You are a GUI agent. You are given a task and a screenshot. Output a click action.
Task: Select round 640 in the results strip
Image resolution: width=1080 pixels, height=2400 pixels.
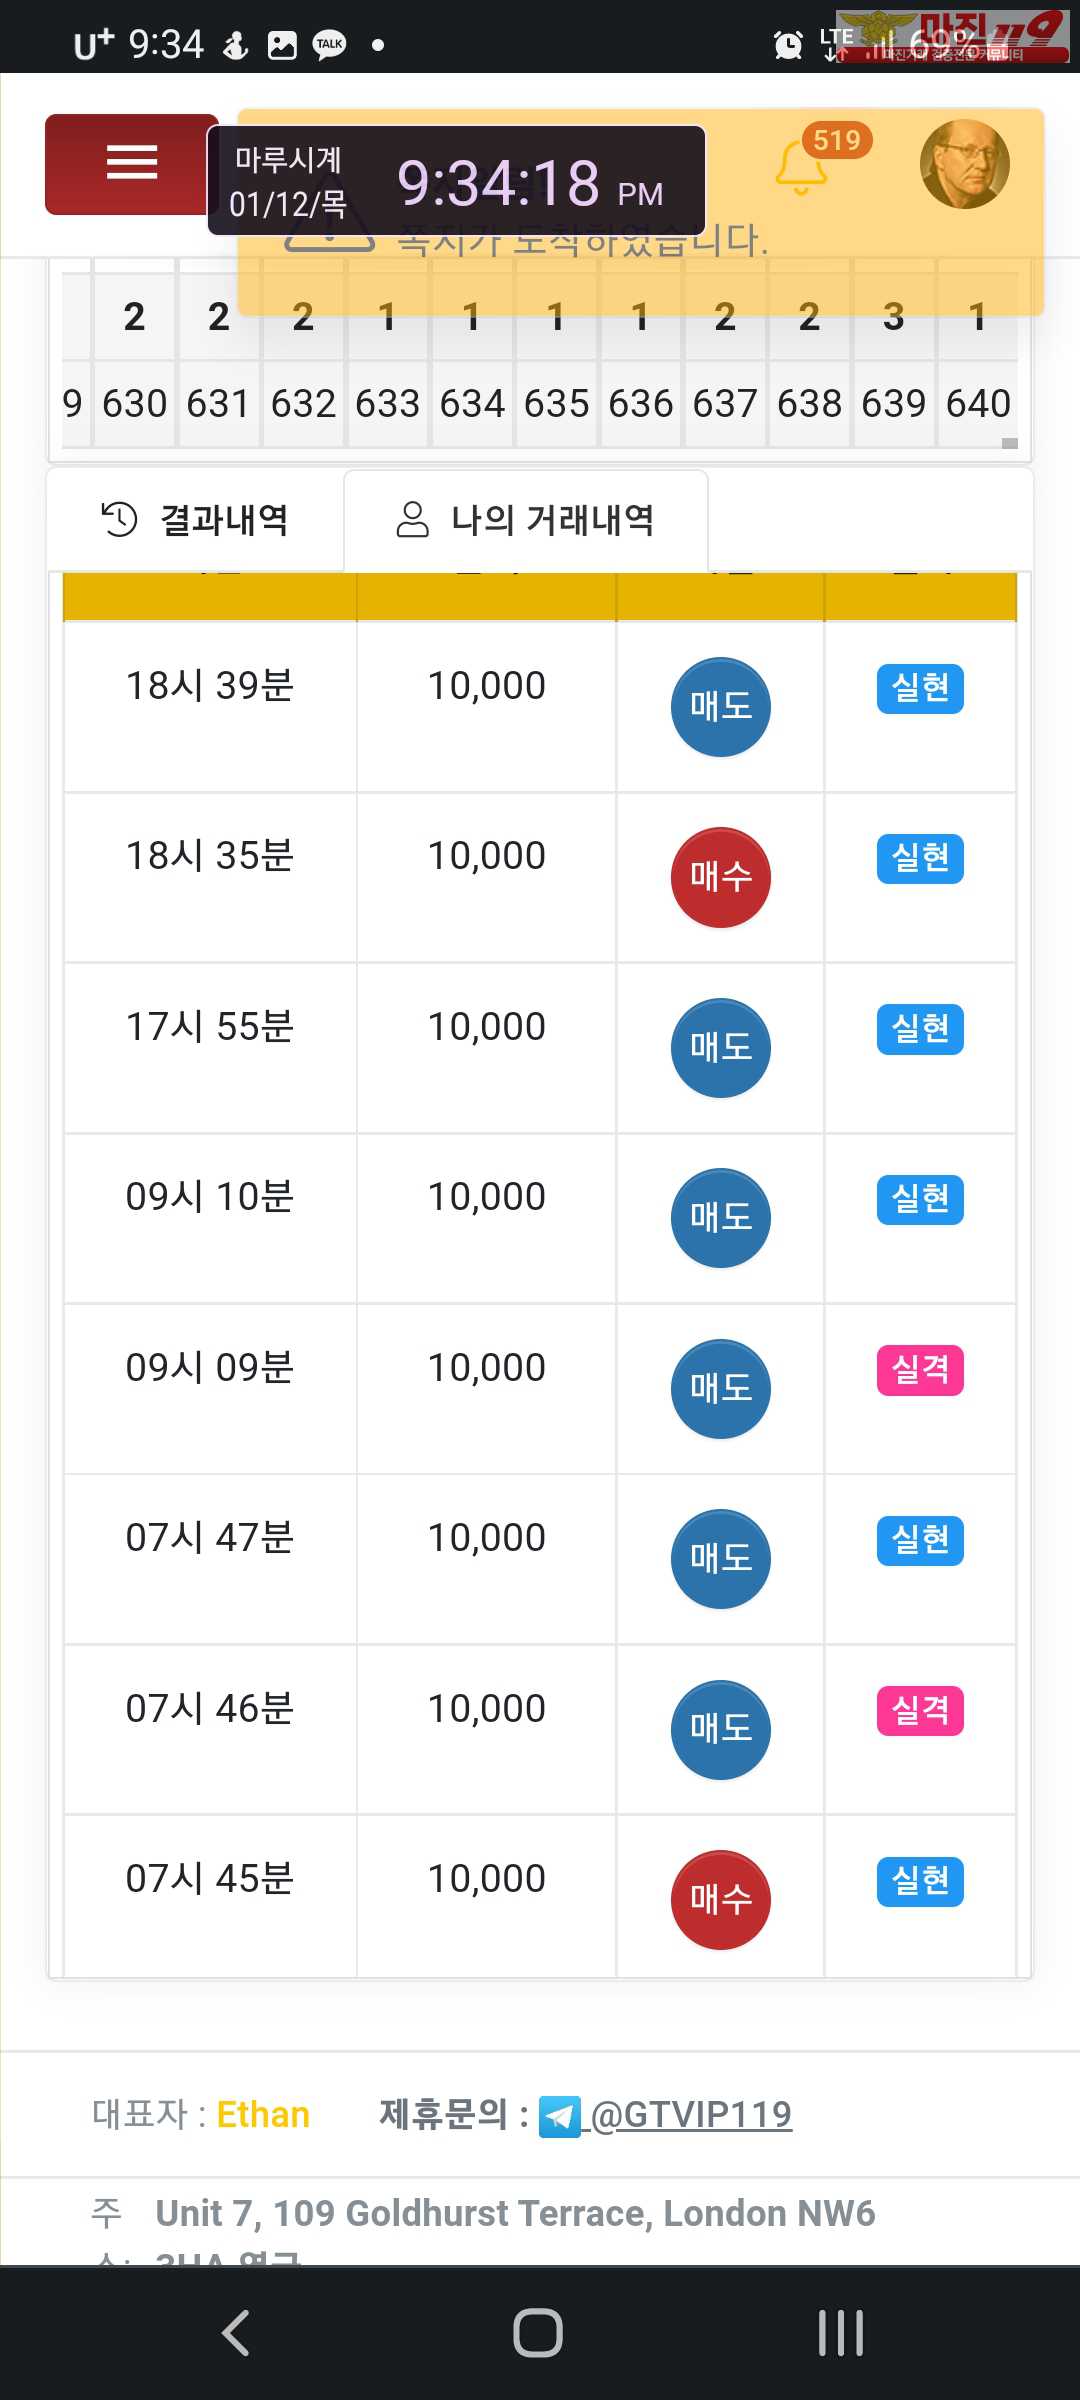click(x=978, y=404)
